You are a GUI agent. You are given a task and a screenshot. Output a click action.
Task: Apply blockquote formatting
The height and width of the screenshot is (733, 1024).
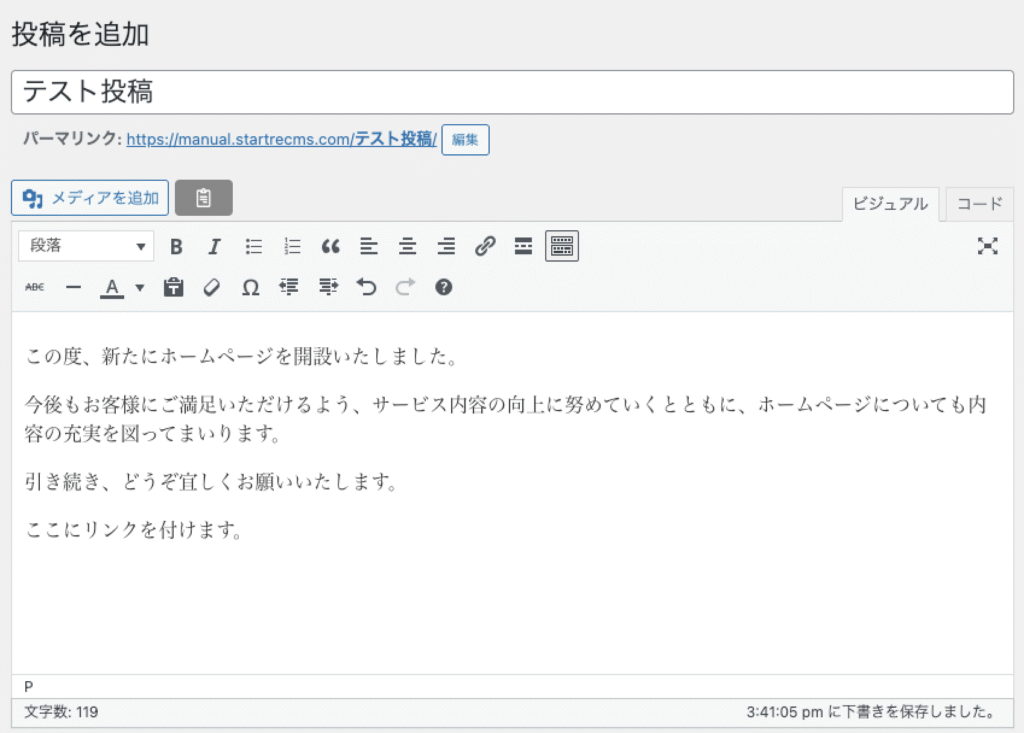(x=331, y=247)
